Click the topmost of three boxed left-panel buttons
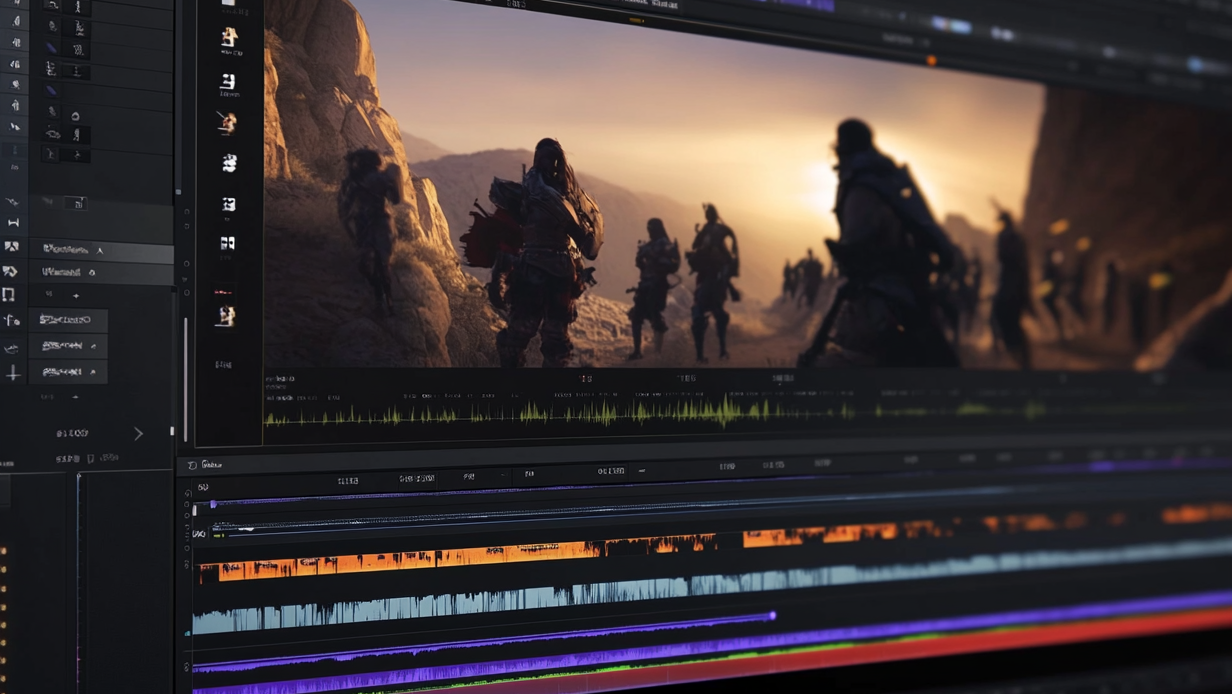Viewport: 1232px width, 694px height. [68, 320]
